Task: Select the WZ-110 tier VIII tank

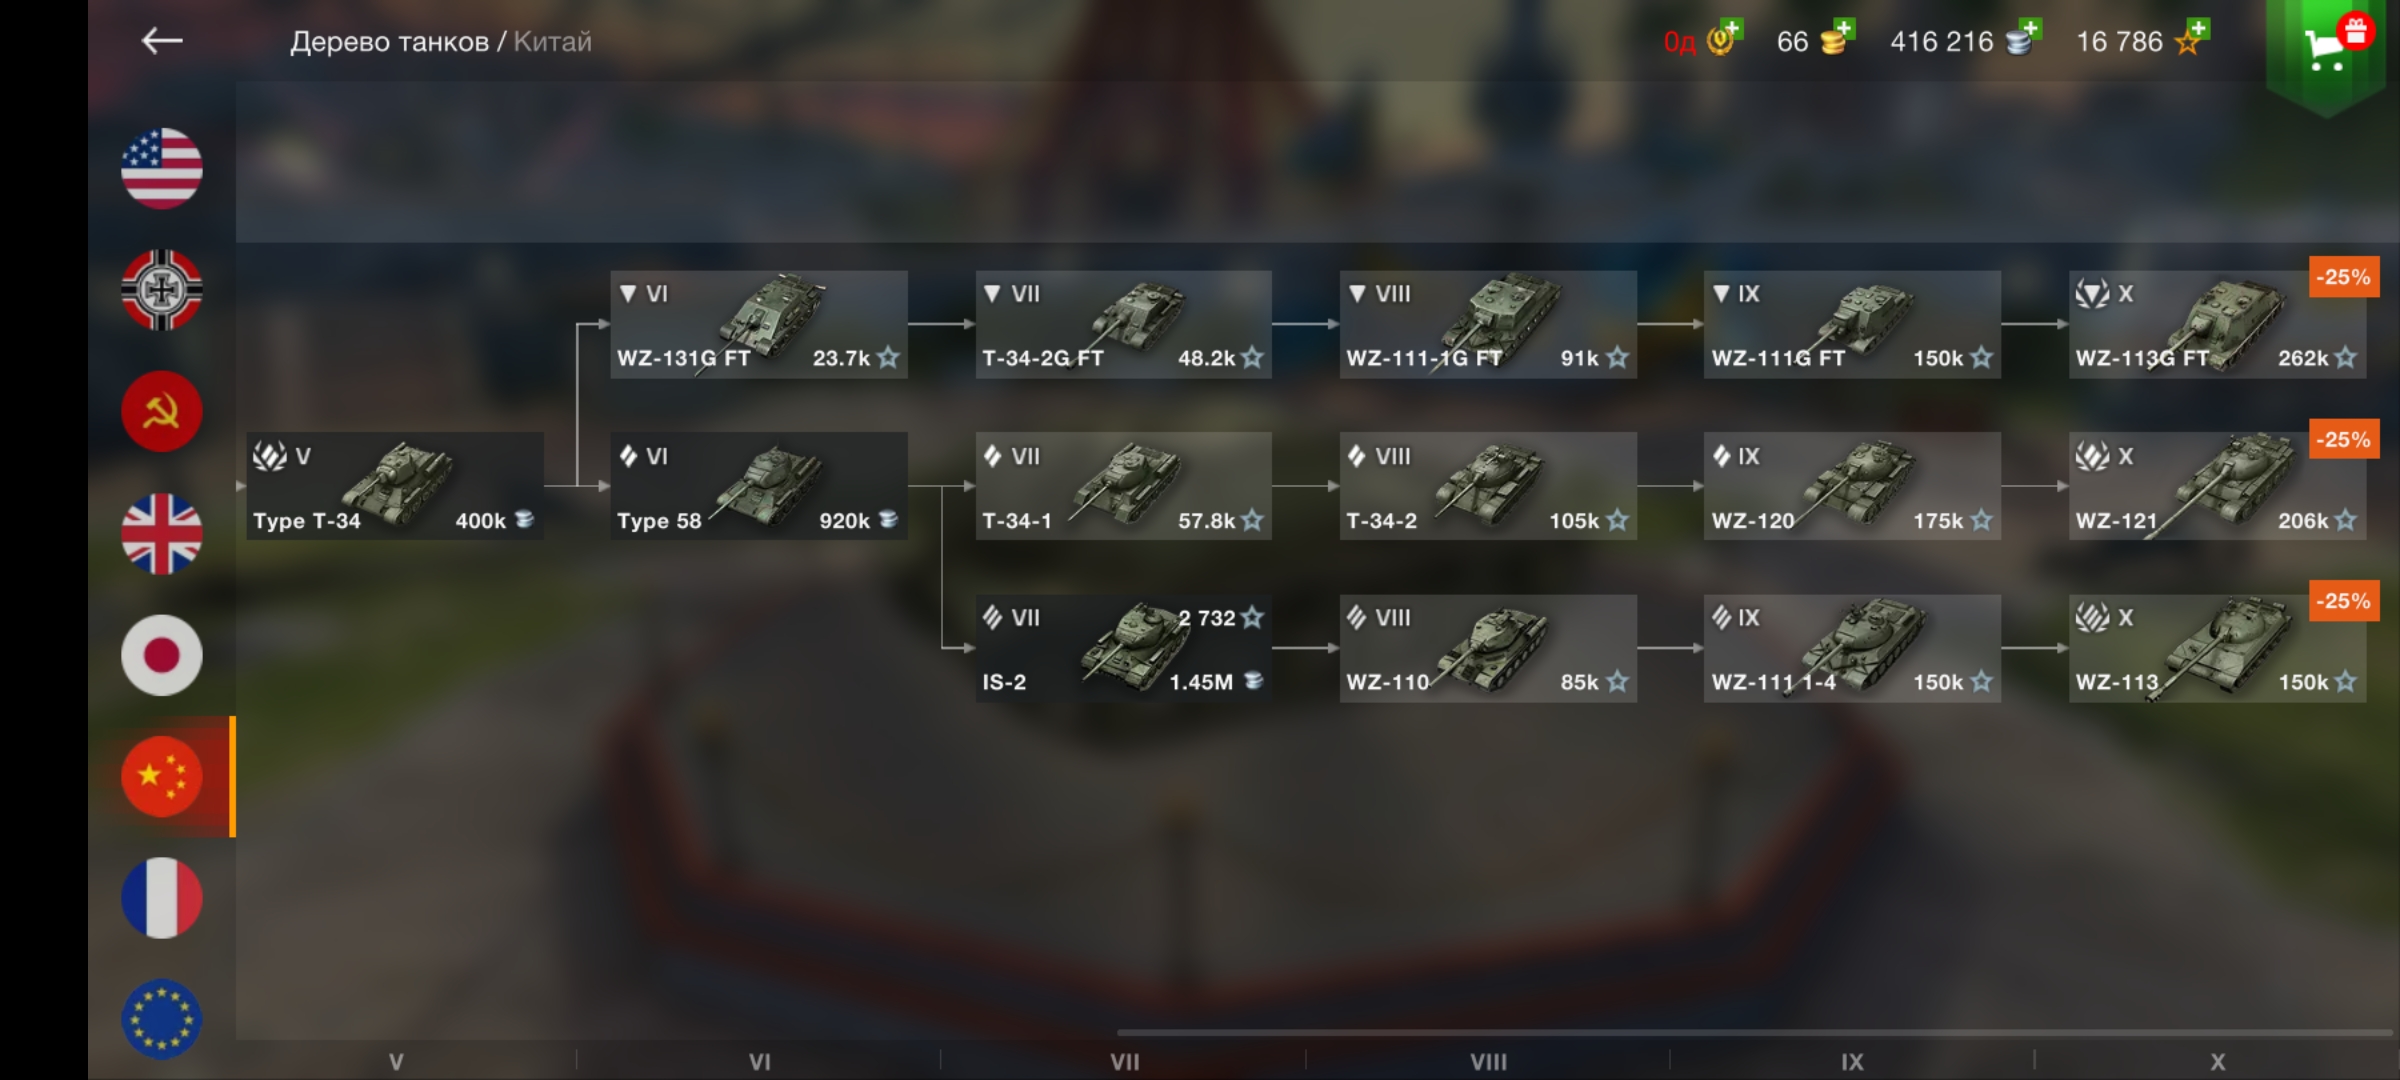Action: tap(1488, 648)
